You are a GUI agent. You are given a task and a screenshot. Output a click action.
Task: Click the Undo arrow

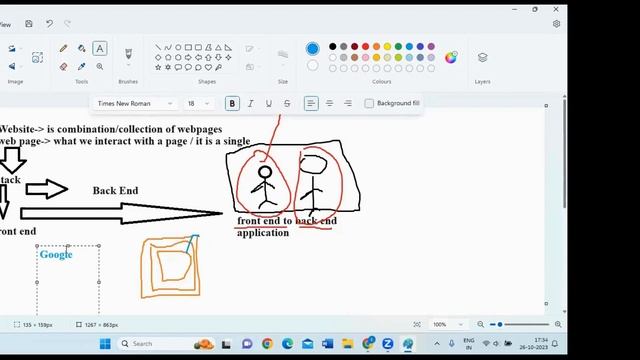[49, 24]
